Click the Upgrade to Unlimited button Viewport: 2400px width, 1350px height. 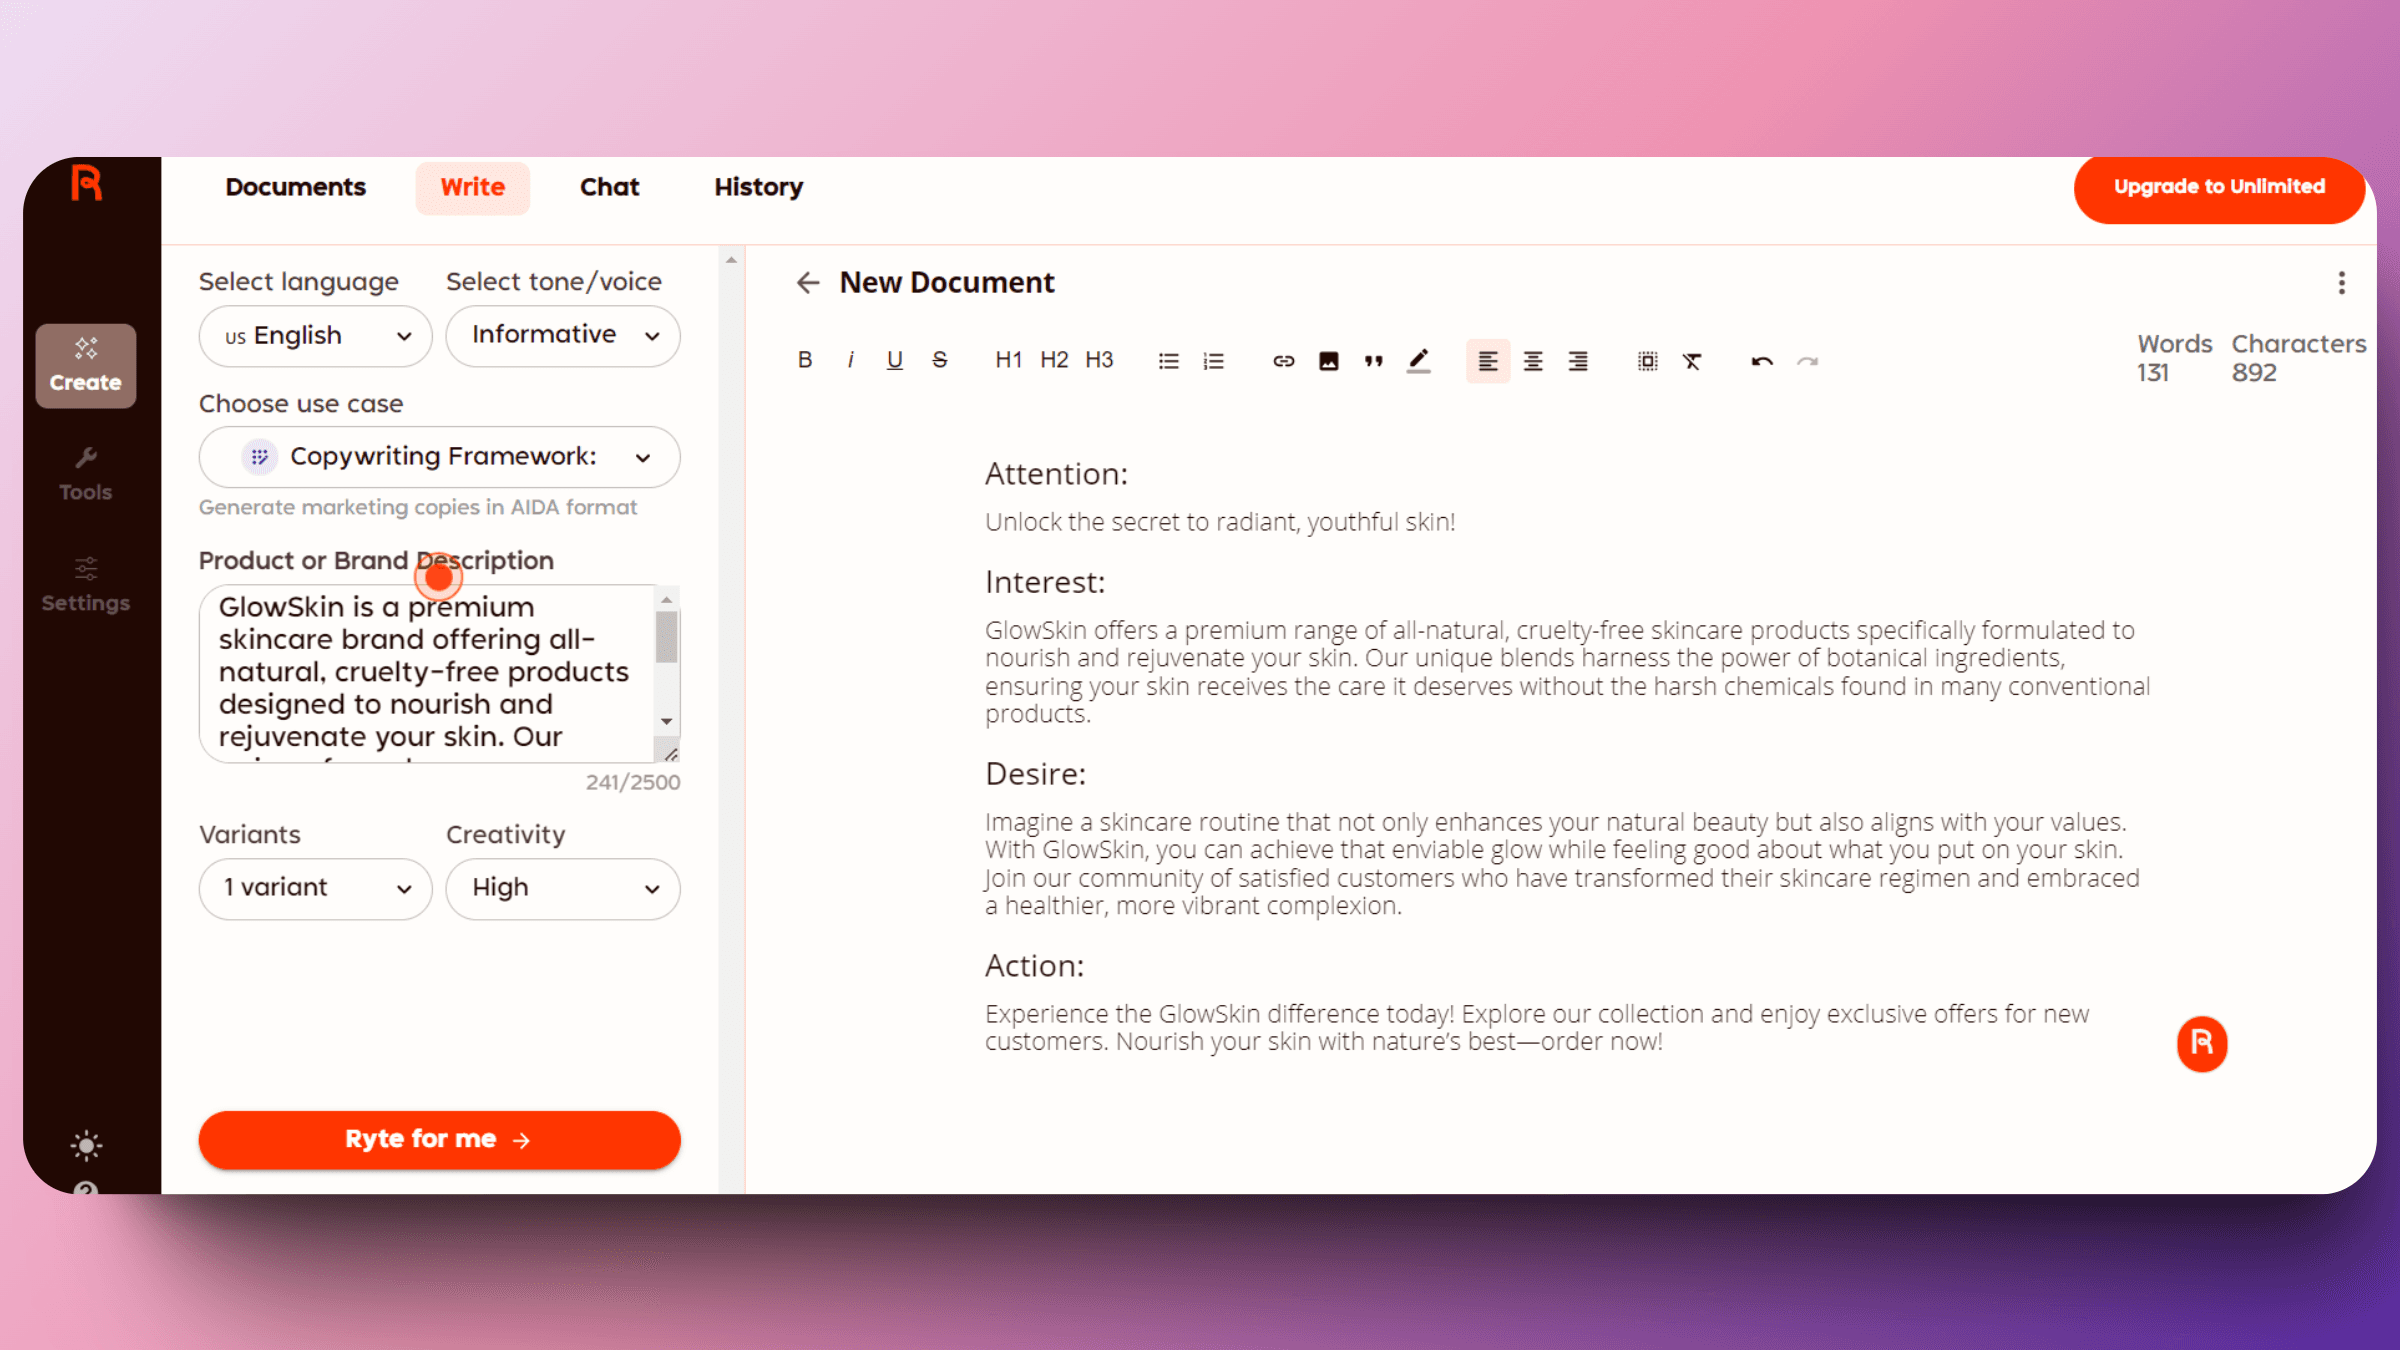click(x=2217, y=185)
